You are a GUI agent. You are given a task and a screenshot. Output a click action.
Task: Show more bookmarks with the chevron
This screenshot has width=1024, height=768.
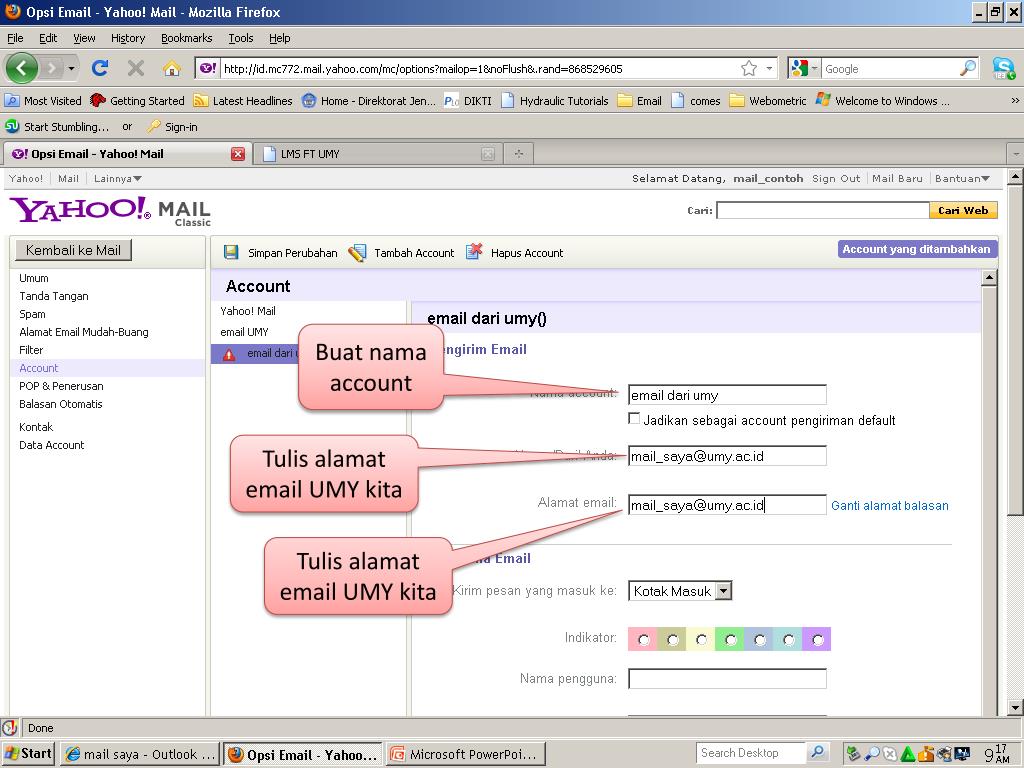pos(1014,101)
